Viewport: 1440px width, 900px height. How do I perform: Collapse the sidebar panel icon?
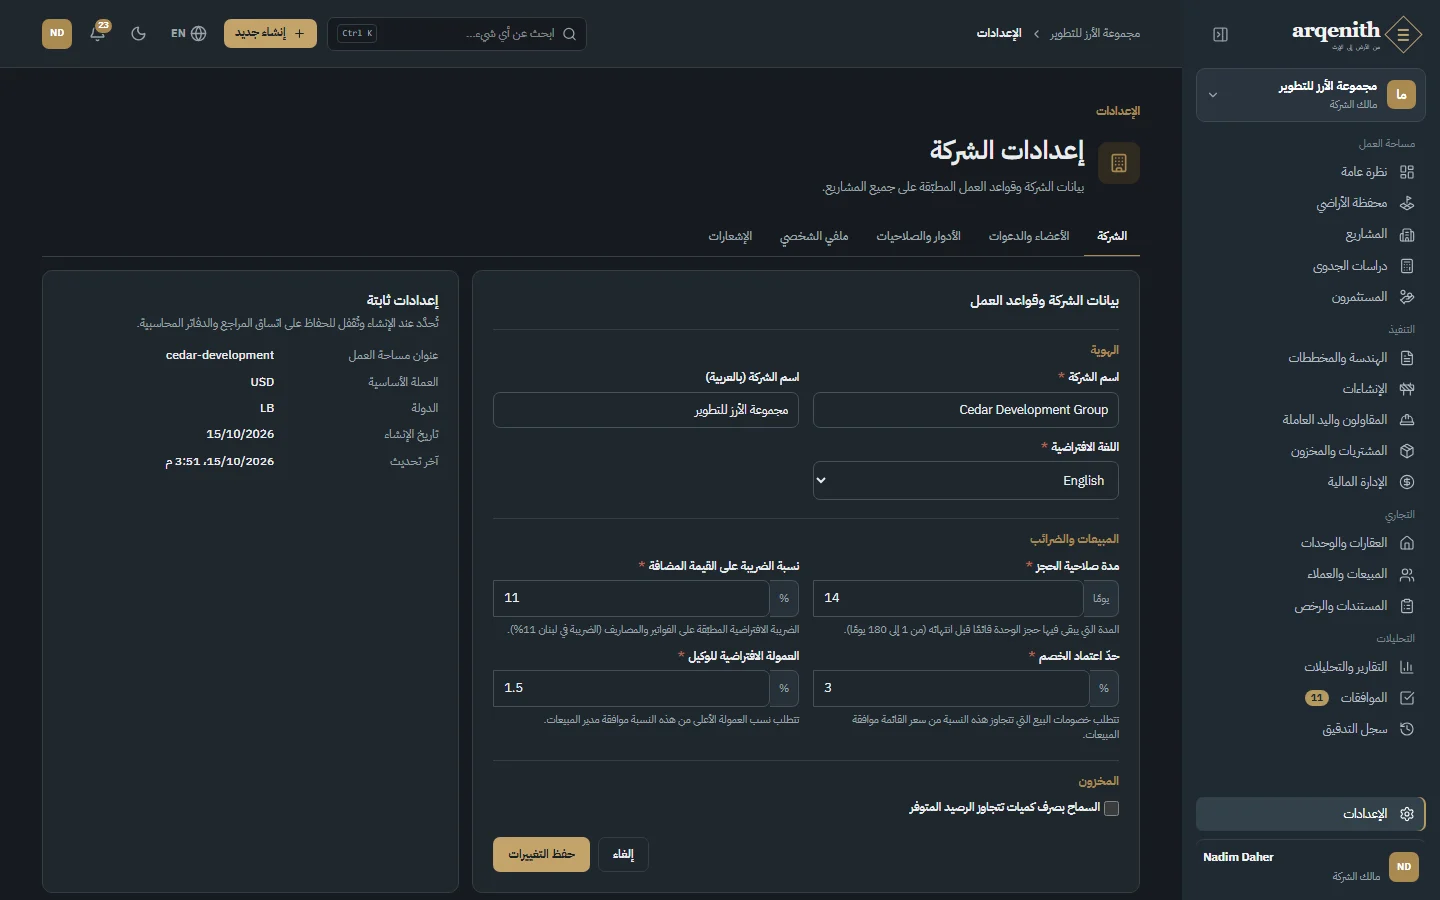[1220, 34]
